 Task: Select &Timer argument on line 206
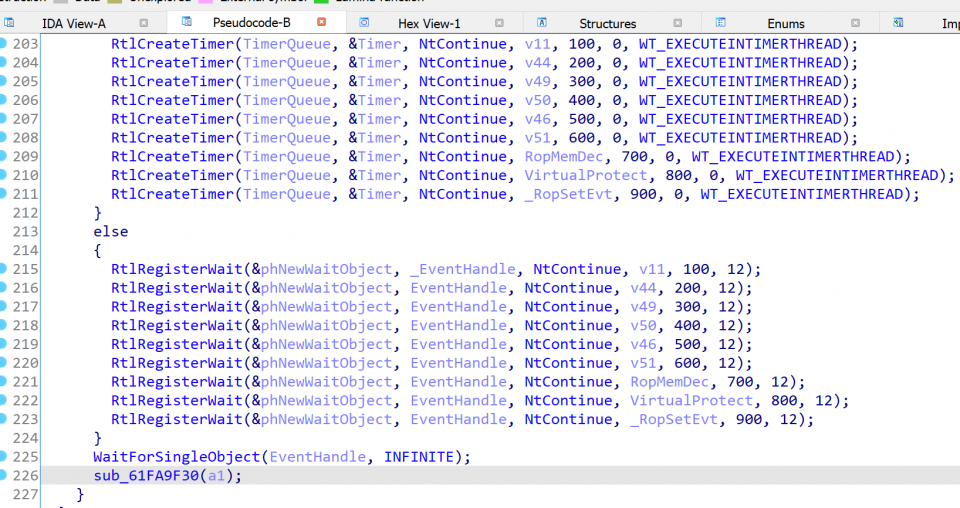coord(375,100)
